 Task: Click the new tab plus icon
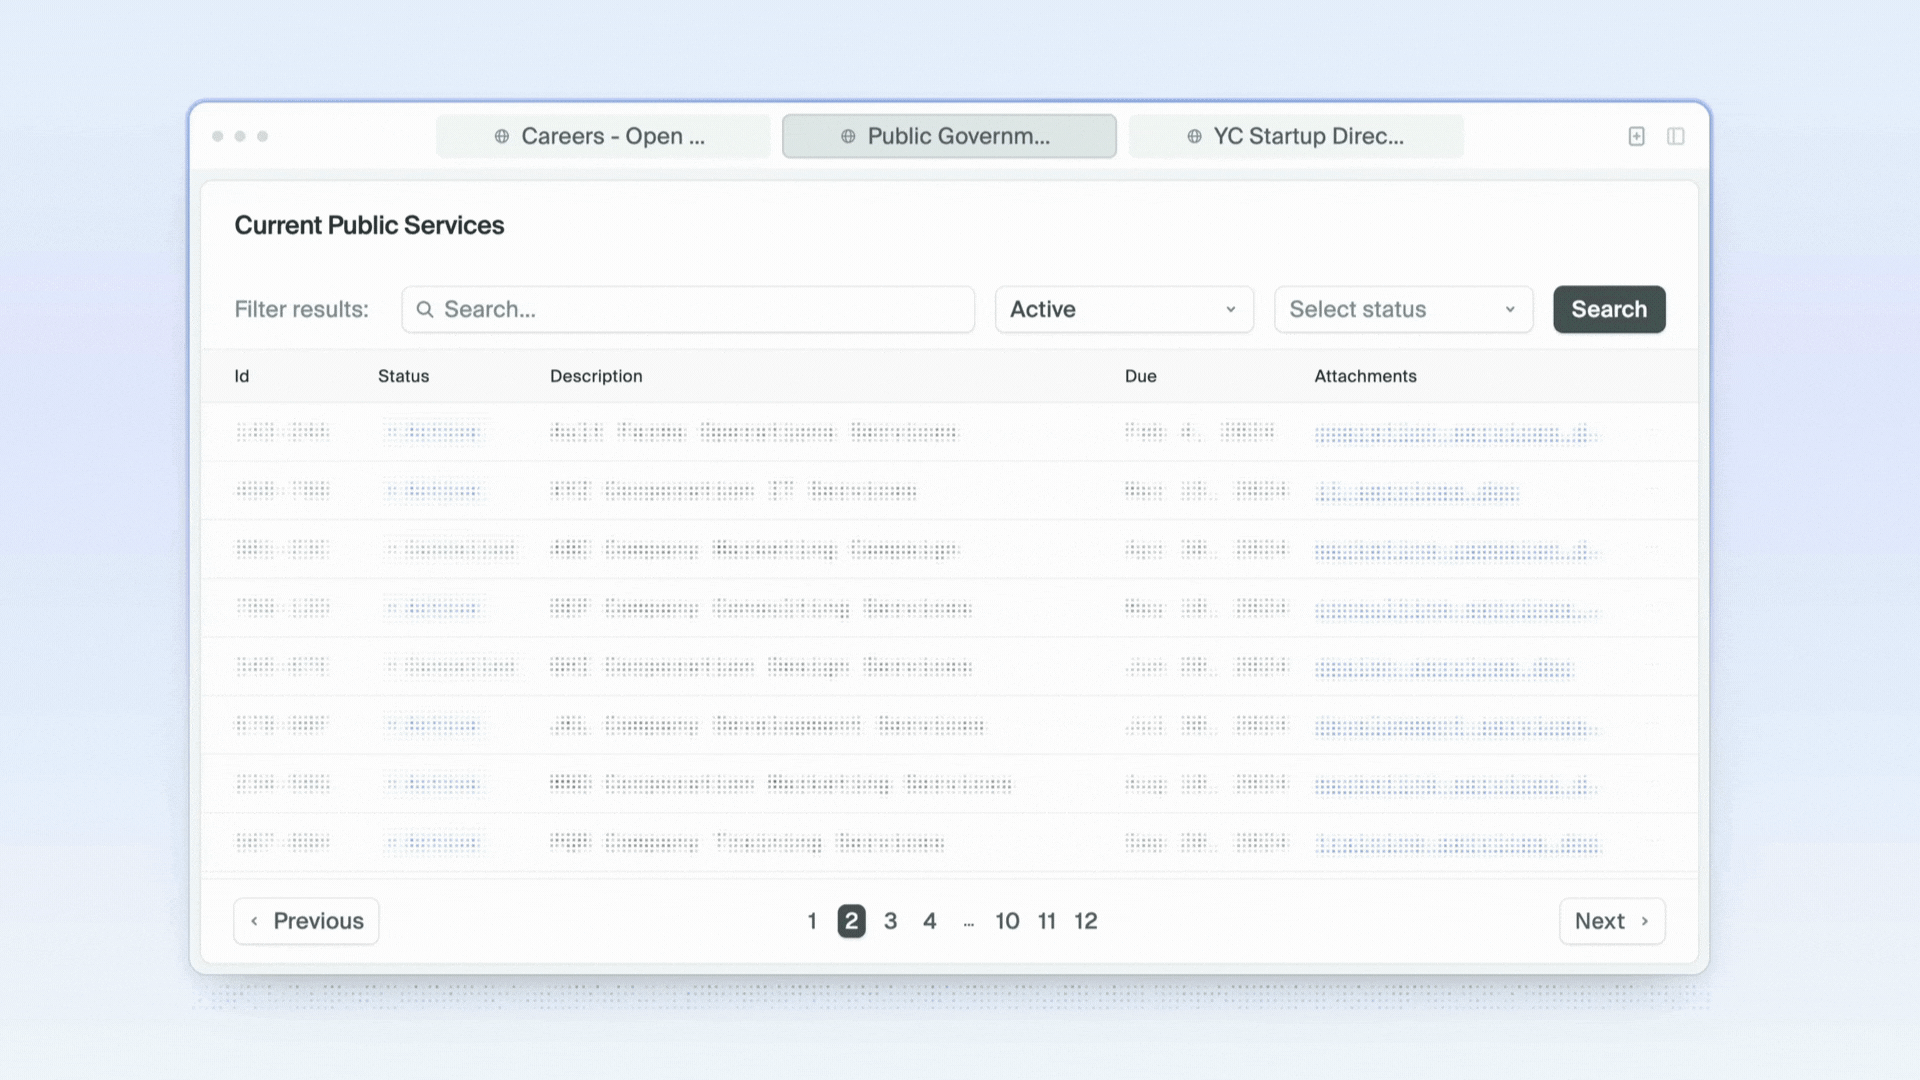coord(1636,136)
